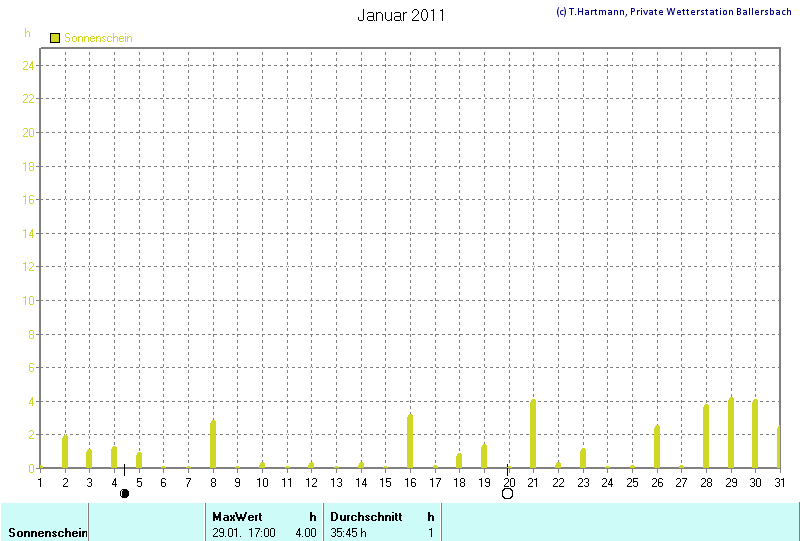This screenshot has width=800, height=541.
Task: Click the Sonnenschein legend label
Action: [x=98, y=38]
